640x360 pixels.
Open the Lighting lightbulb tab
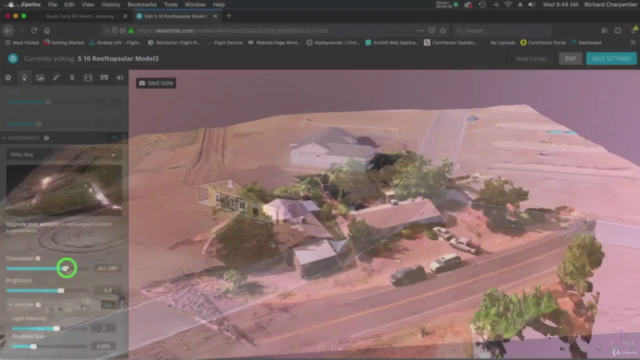24,78
